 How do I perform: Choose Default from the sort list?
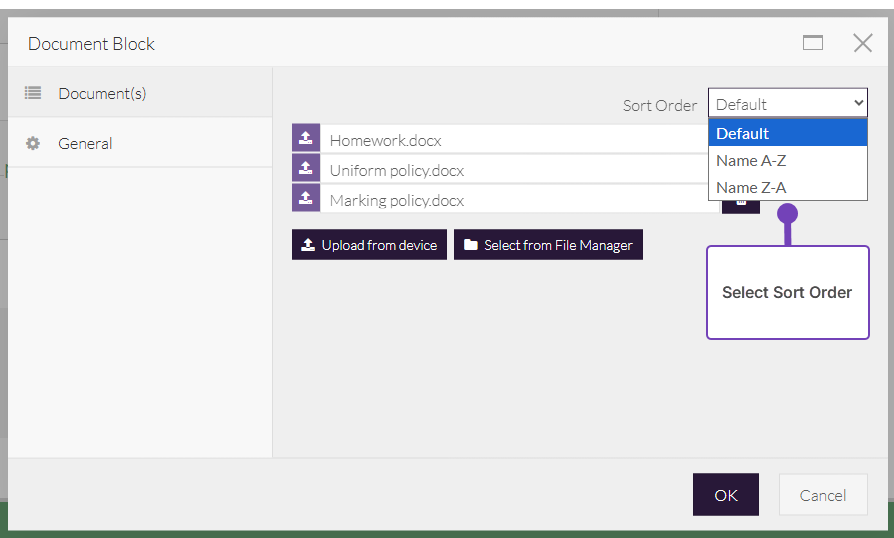pyautogui.click(x=788, y=133)
